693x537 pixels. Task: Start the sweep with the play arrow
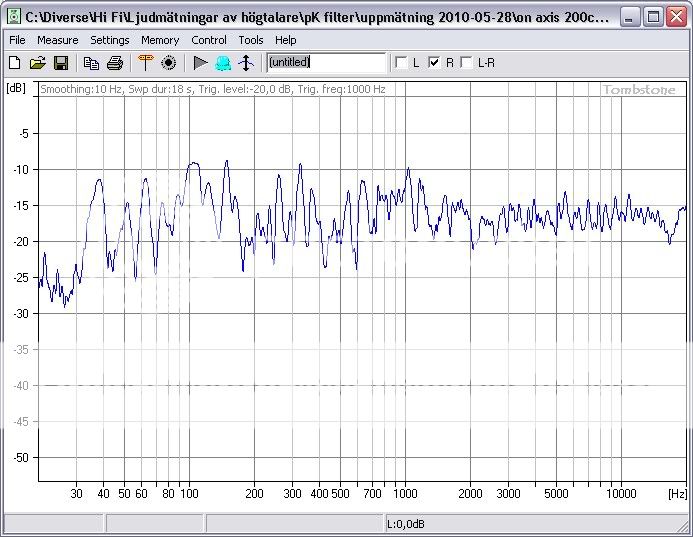(x=200, y=63)
